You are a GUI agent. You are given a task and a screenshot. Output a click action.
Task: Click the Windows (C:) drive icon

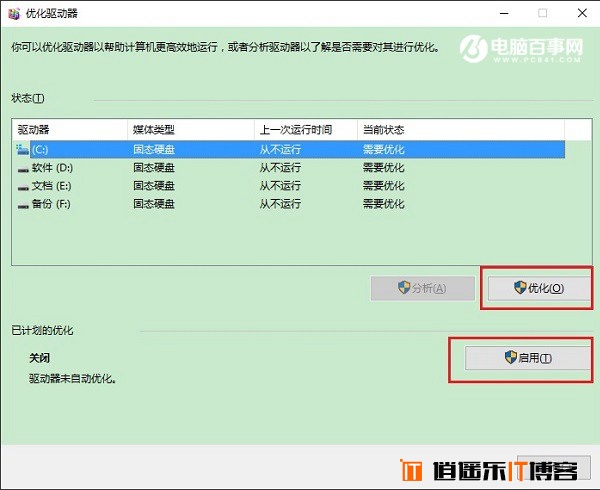22,149
